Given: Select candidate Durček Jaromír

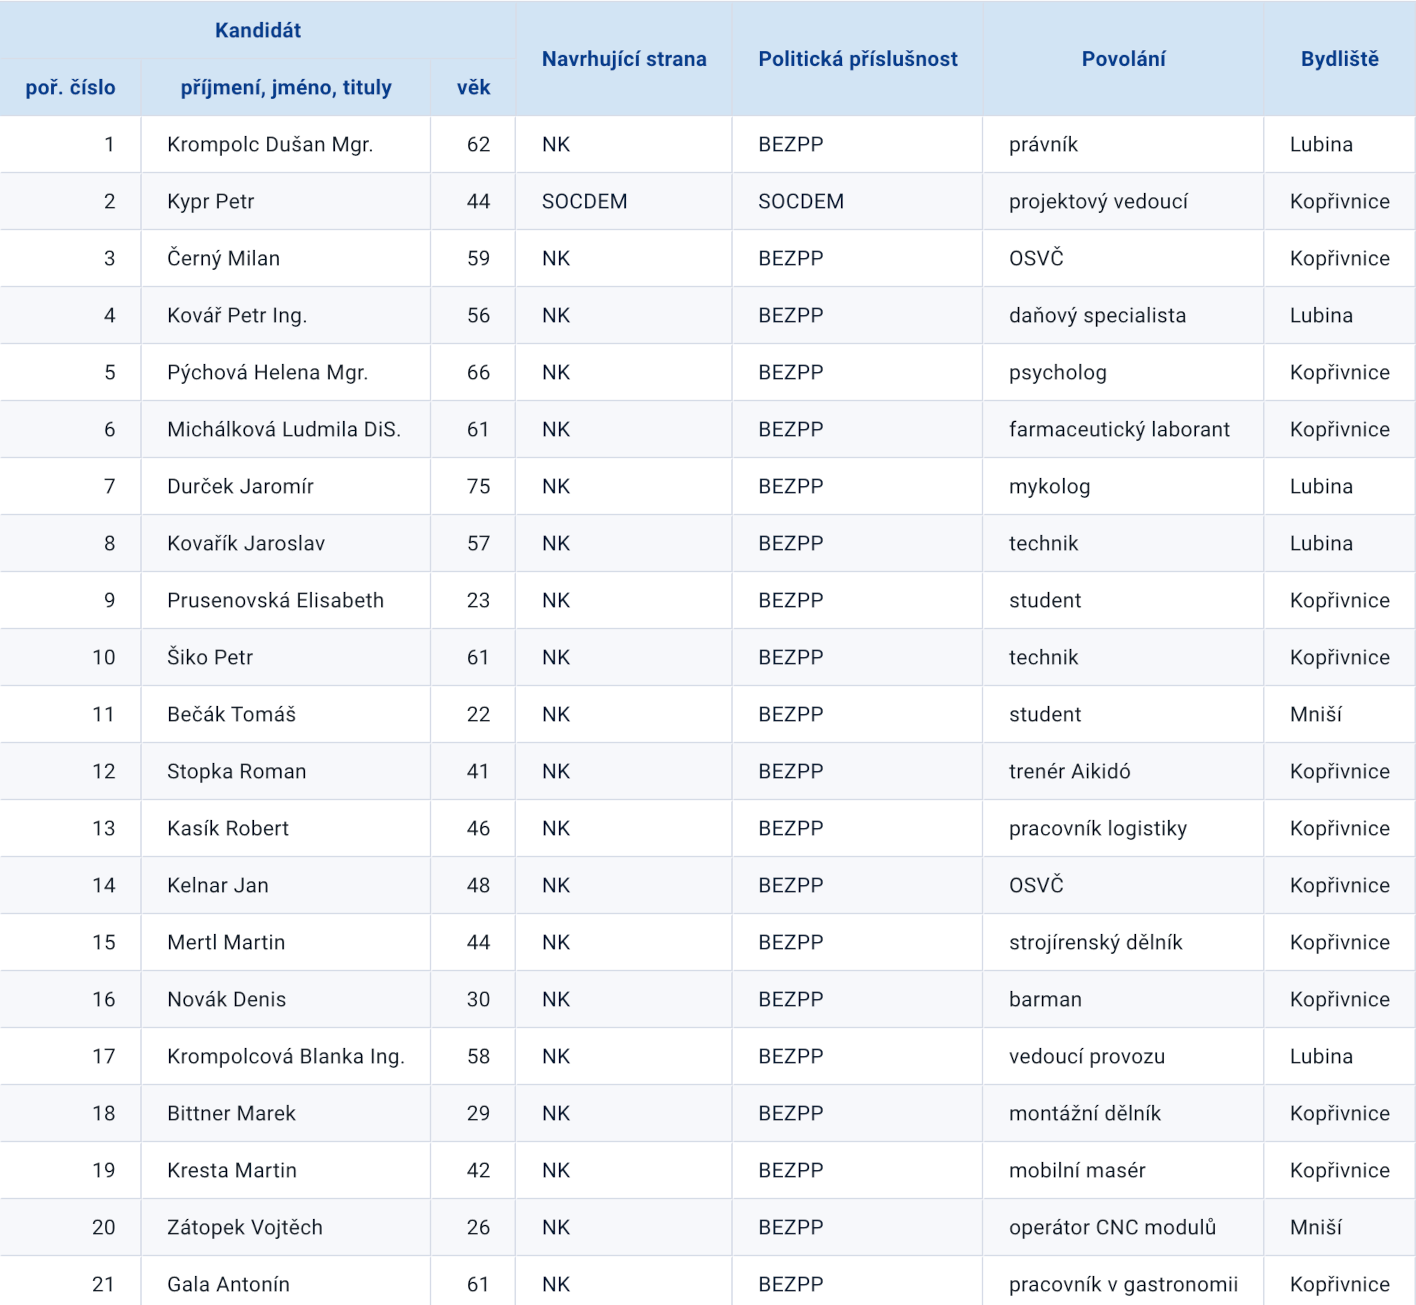Looking at the screenshot, I should coord(240,486).
